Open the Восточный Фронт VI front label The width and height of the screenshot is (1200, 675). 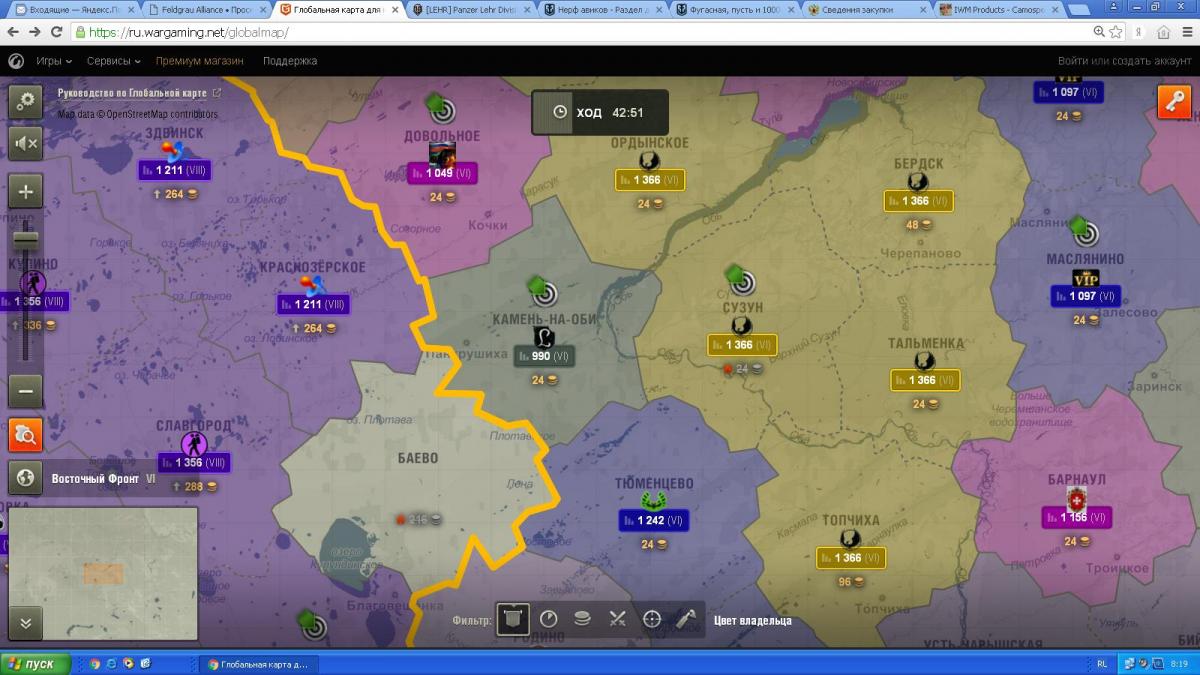(104, 478)
